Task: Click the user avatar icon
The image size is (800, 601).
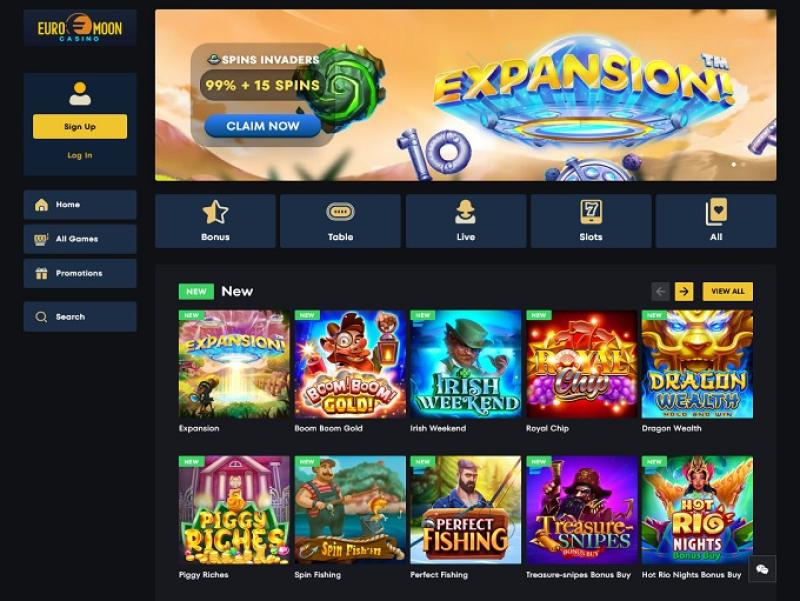Action: pos(80,93)
